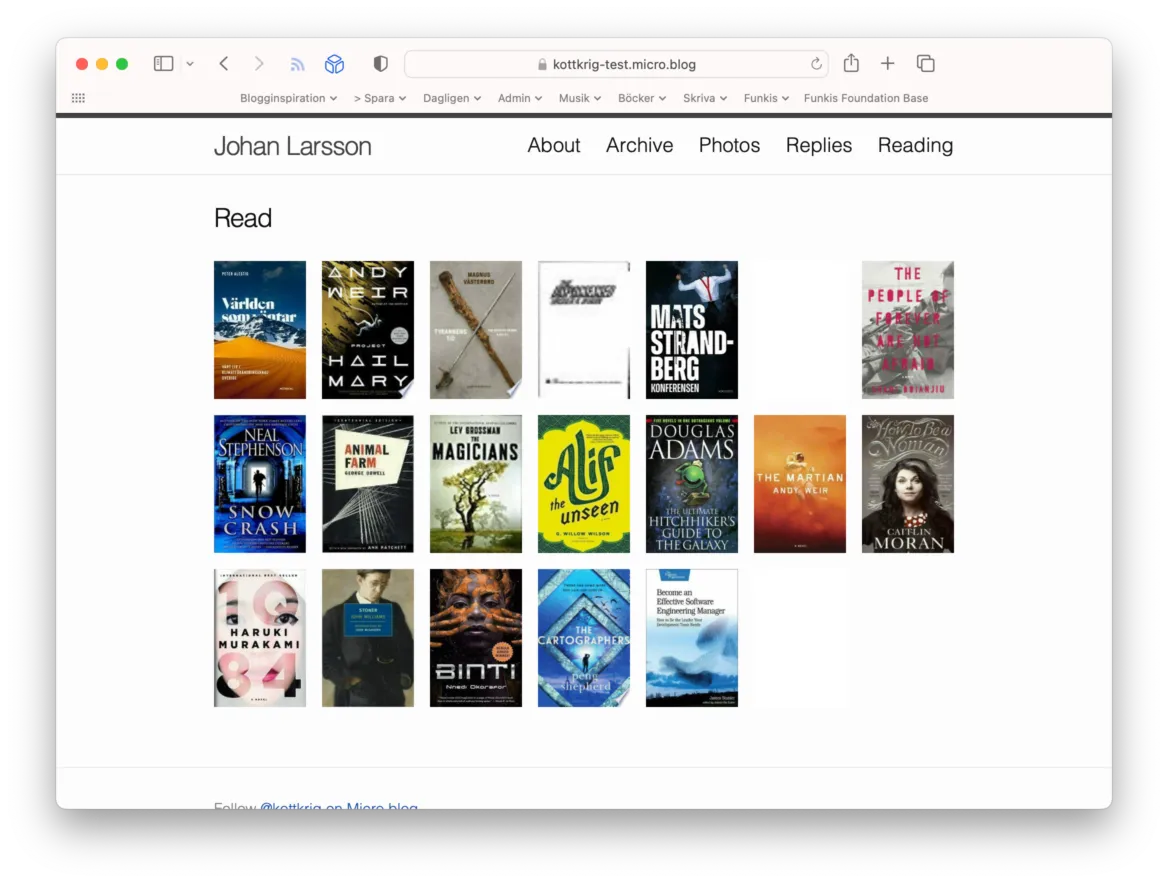Viewport: 1168px width, 883px height.
Task: Click the RSS feed extension icon
Action: 297,64
